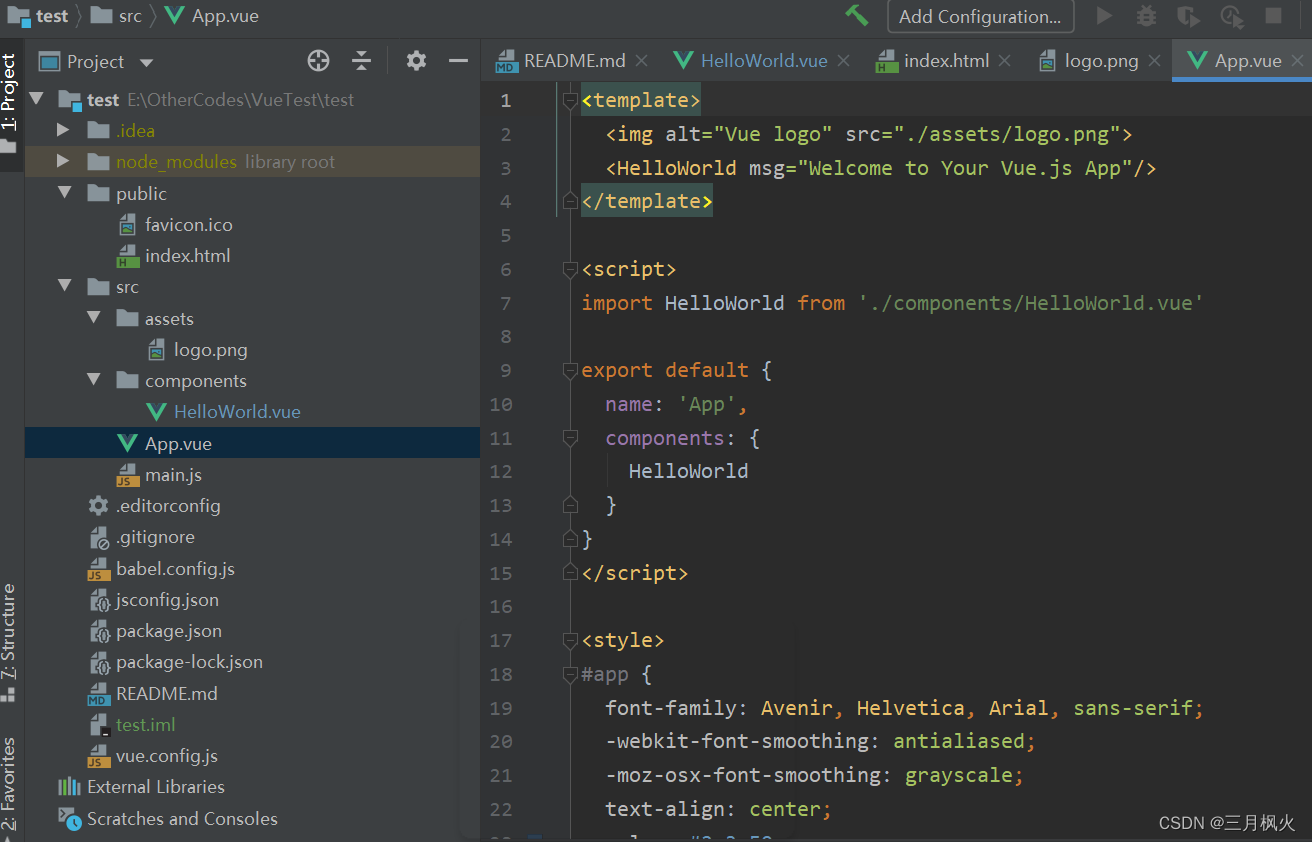Click the Run play icon in toolbar
The height and width of the screenshot is (842, 1312).
click(x=1104, y=16)
